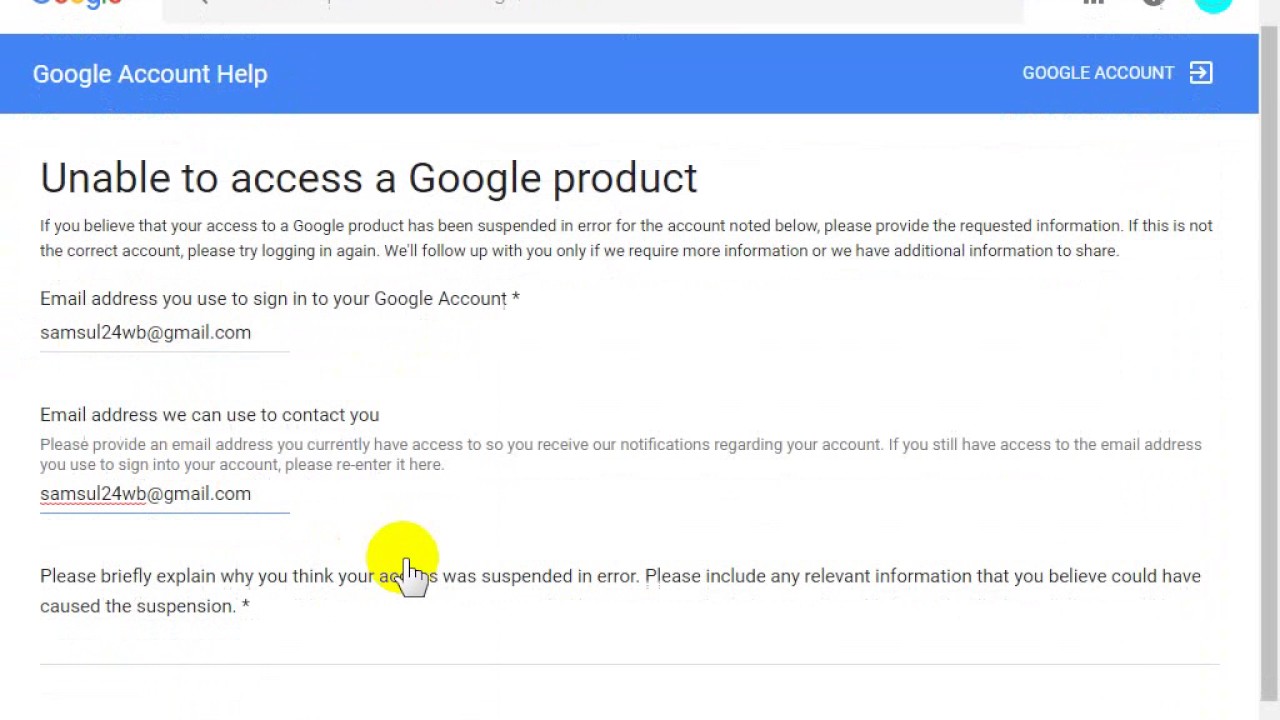This screenshot has height=720, width=1280.
Task: Click the intro paragraph about suspended access
Action: 626,238
